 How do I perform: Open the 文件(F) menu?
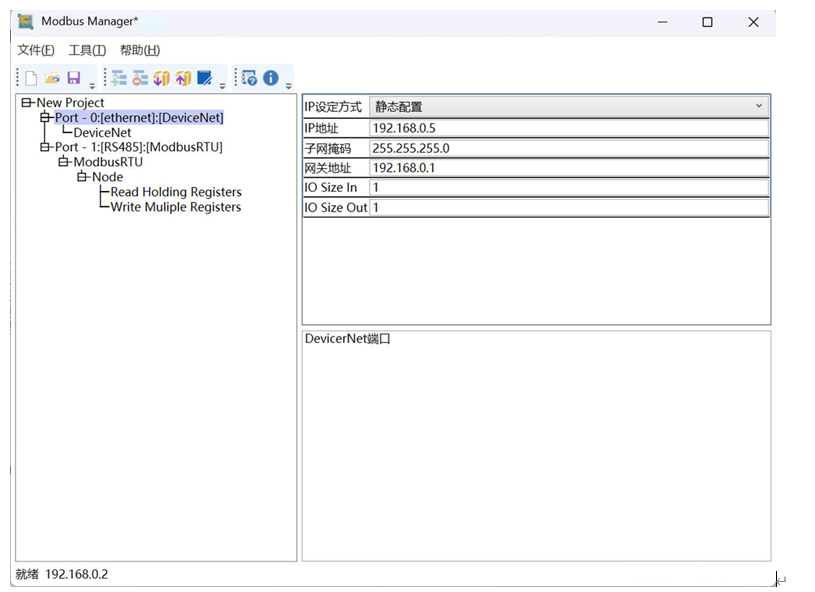tap(36, 50)
